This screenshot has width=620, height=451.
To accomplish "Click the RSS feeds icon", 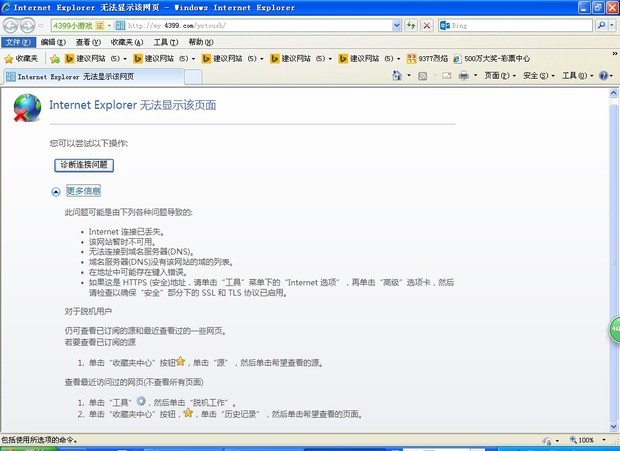I will pos(422,75).
